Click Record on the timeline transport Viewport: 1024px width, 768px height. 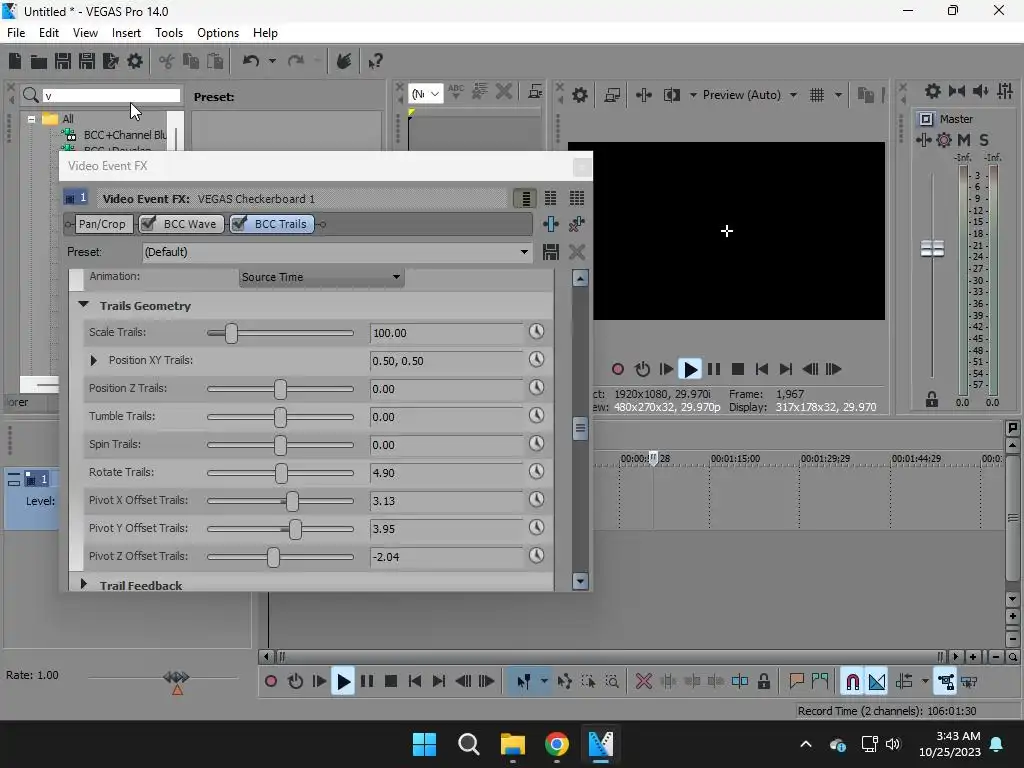pos(270,682)
